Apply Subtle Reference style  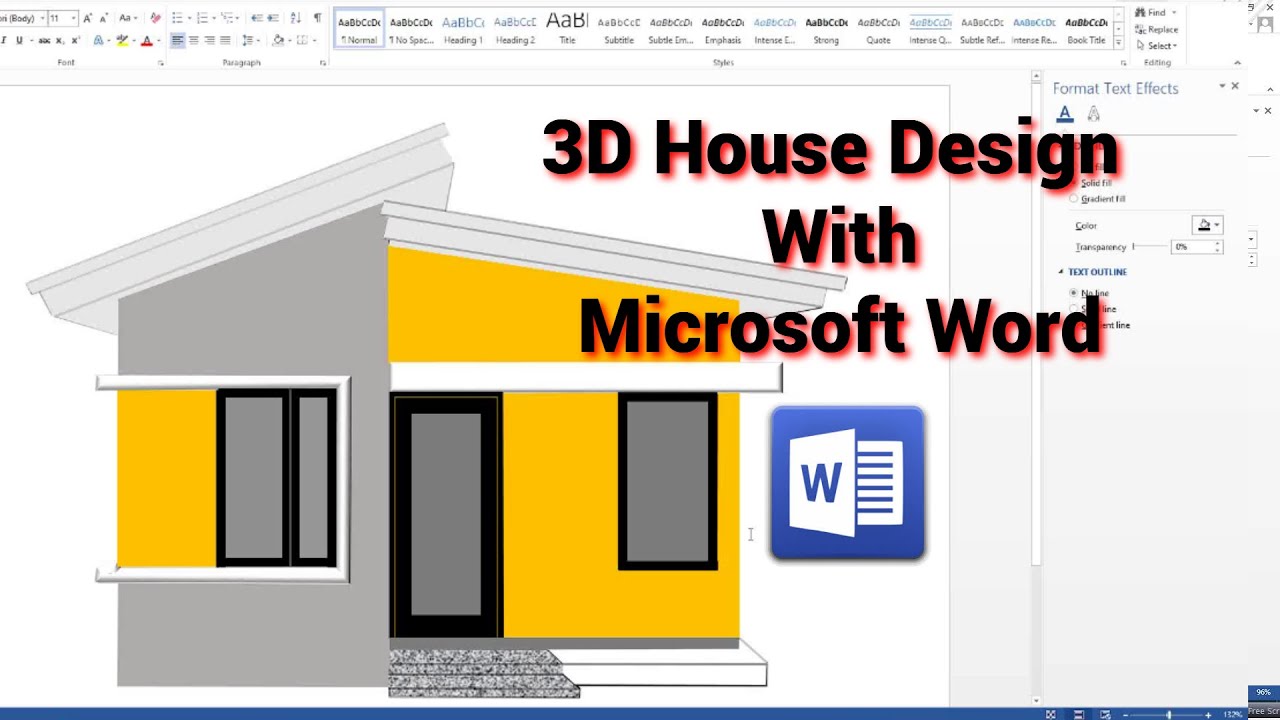982,29
